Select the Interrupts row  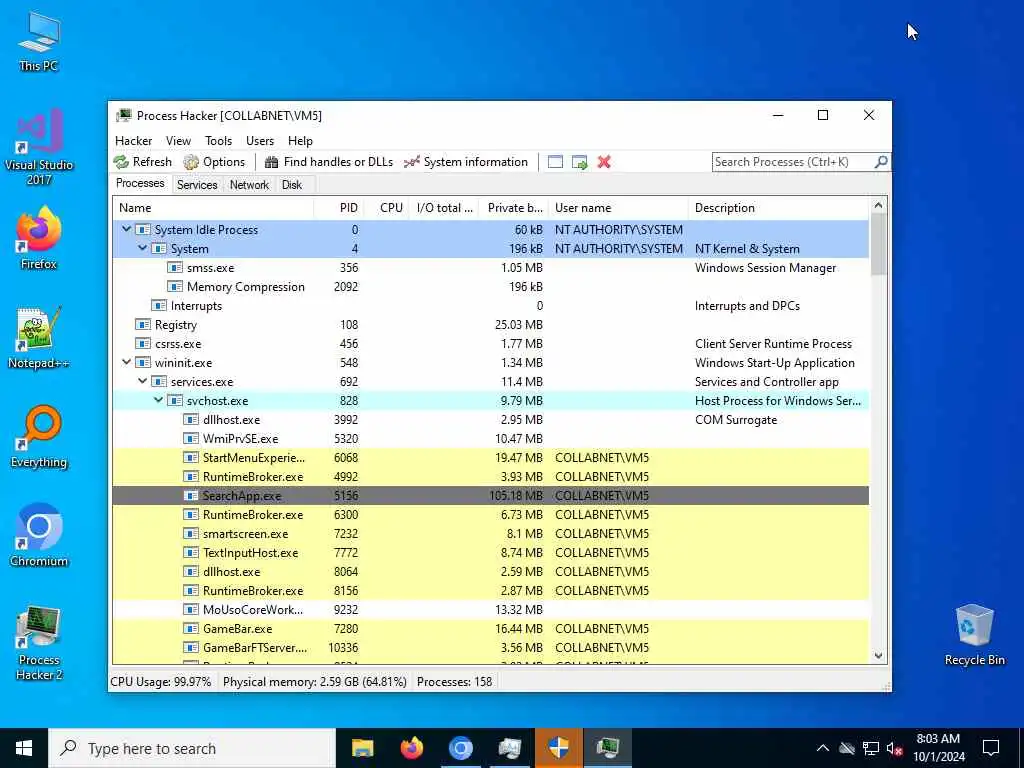coord(490,306)
